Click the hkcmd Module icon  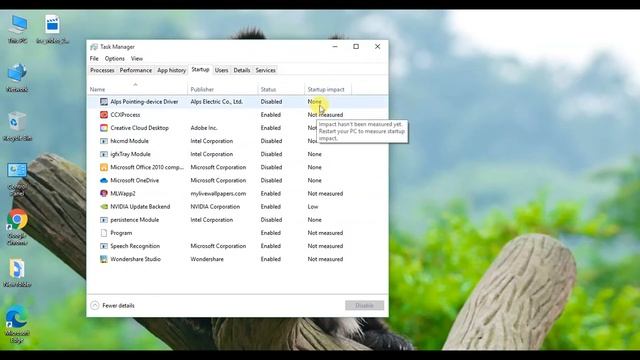coord(104,141)
